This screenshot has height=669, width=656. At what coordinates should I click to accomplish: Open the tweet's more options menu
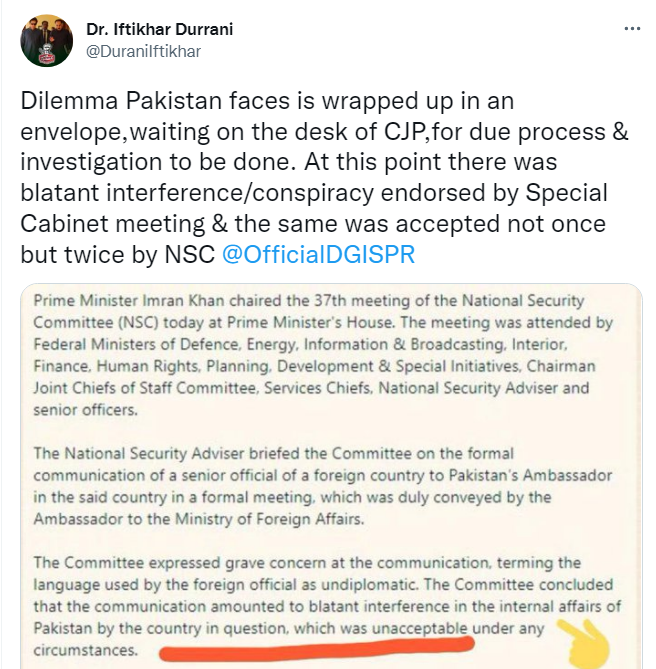pyautogui.click(x=631, y=29)
